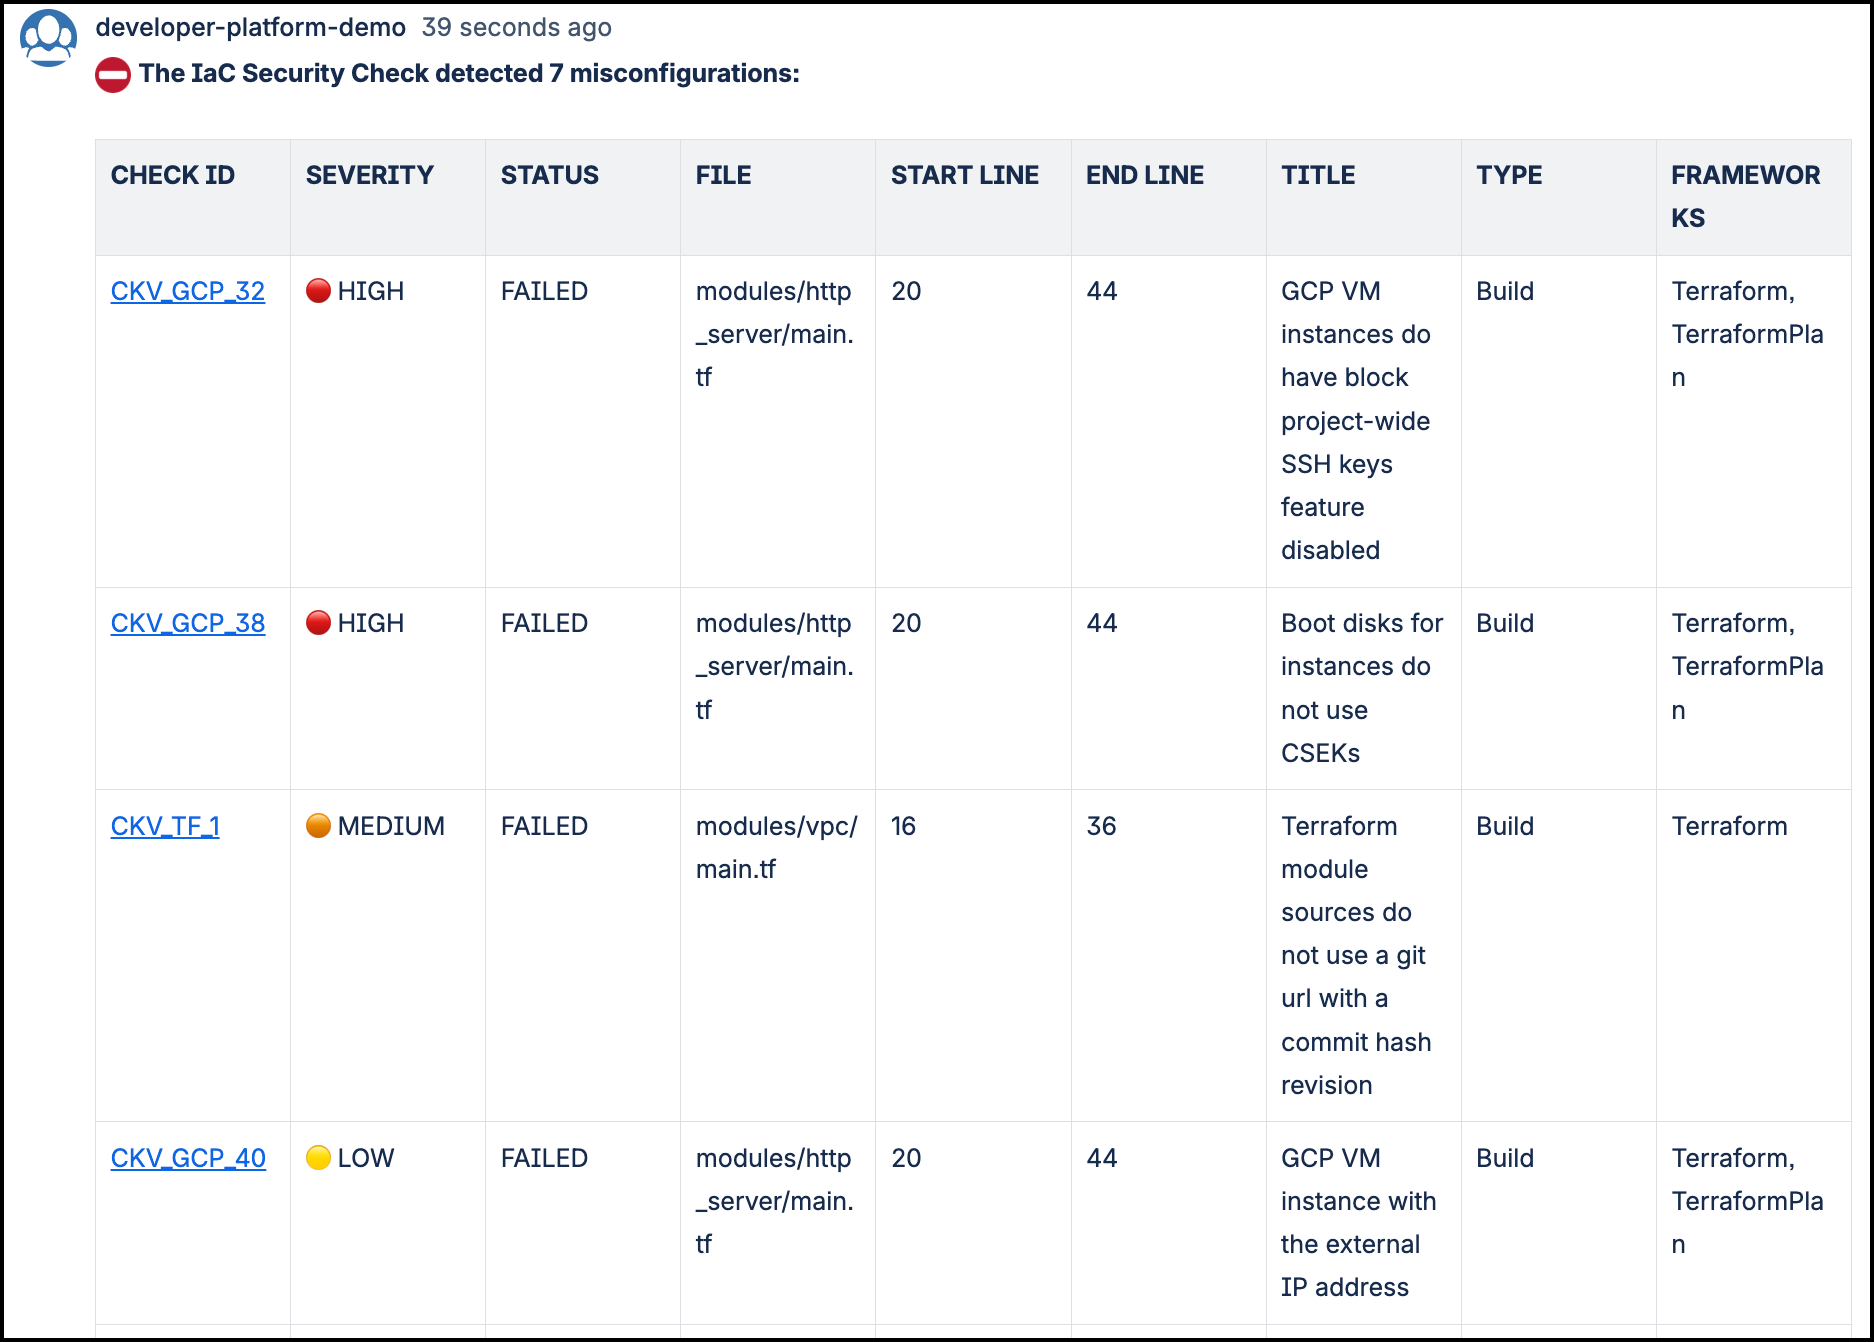1874x1342 pixels.
Task: Click yellow LOW severity dot for CKV_GCP_40
Action: click(x=318, y=1158)
